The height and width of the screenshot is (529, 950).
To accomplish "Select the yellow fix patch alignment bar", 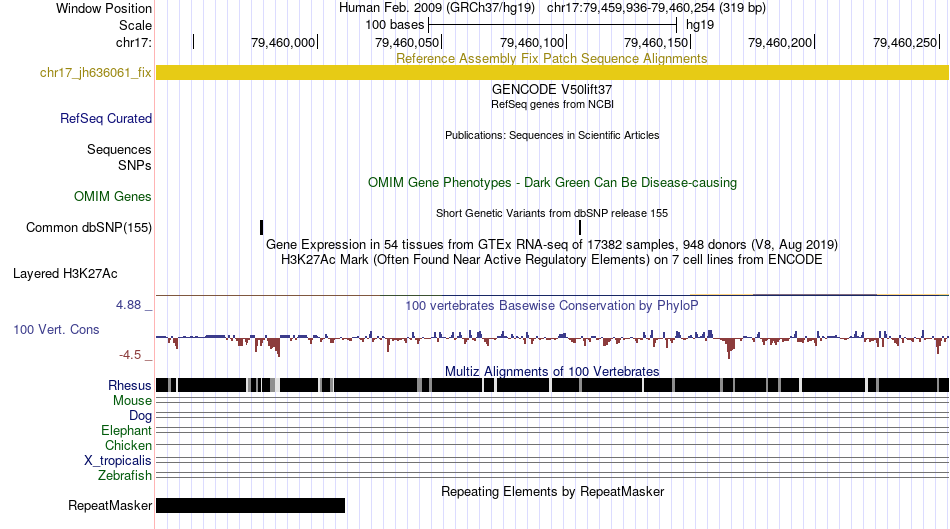I will (x=552, y=73).
